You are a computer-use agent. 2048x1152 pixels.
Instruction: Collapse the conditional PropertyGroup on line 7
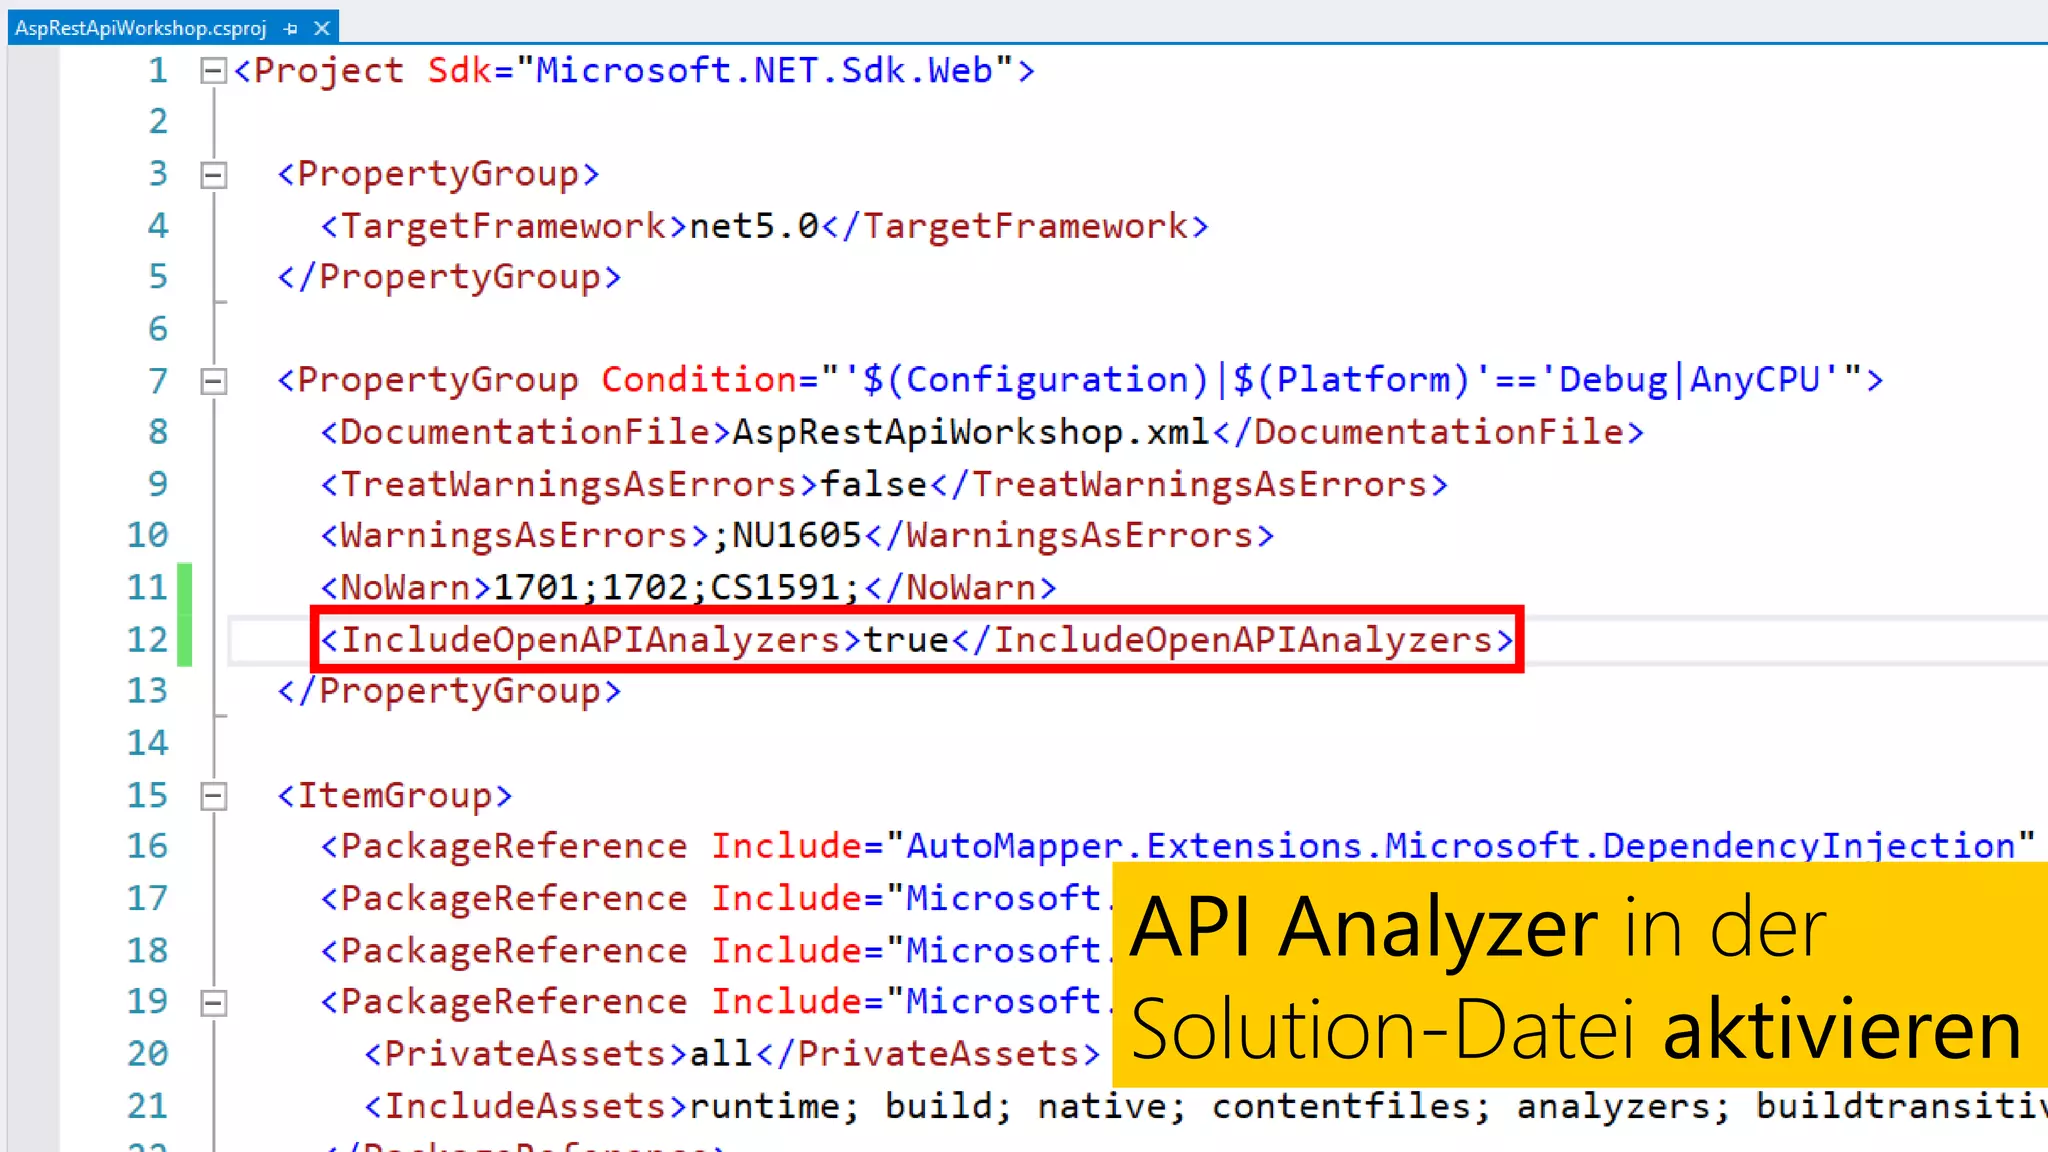(x=213, y=381)
